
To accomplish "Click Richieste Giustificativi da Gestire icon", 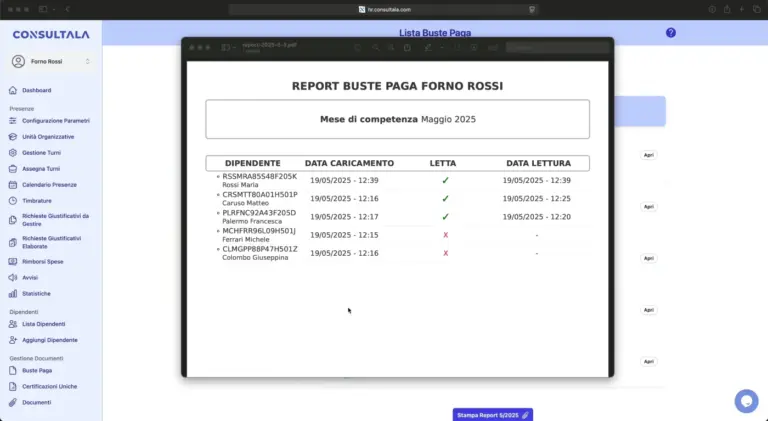I will [x=13, y=220].
